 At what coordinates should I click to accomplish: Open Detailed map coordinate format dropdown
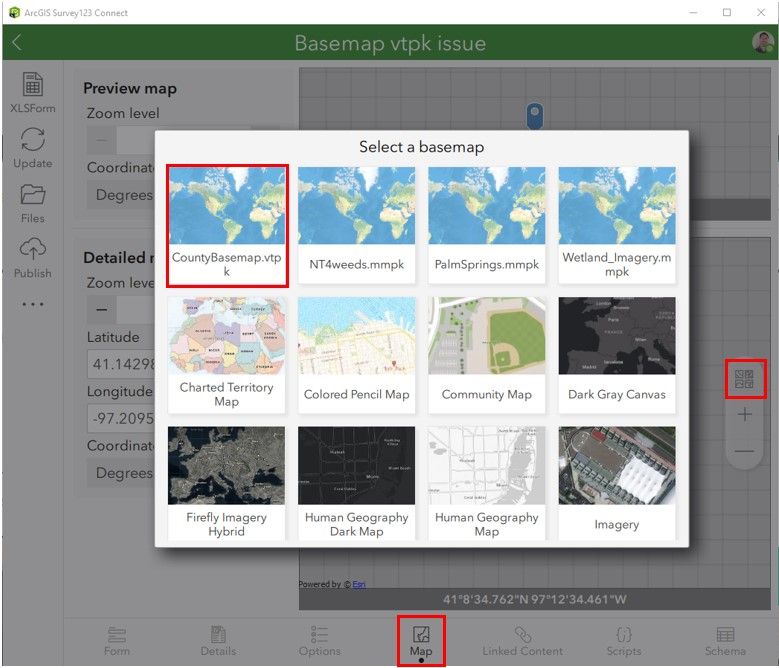point(121,473)
